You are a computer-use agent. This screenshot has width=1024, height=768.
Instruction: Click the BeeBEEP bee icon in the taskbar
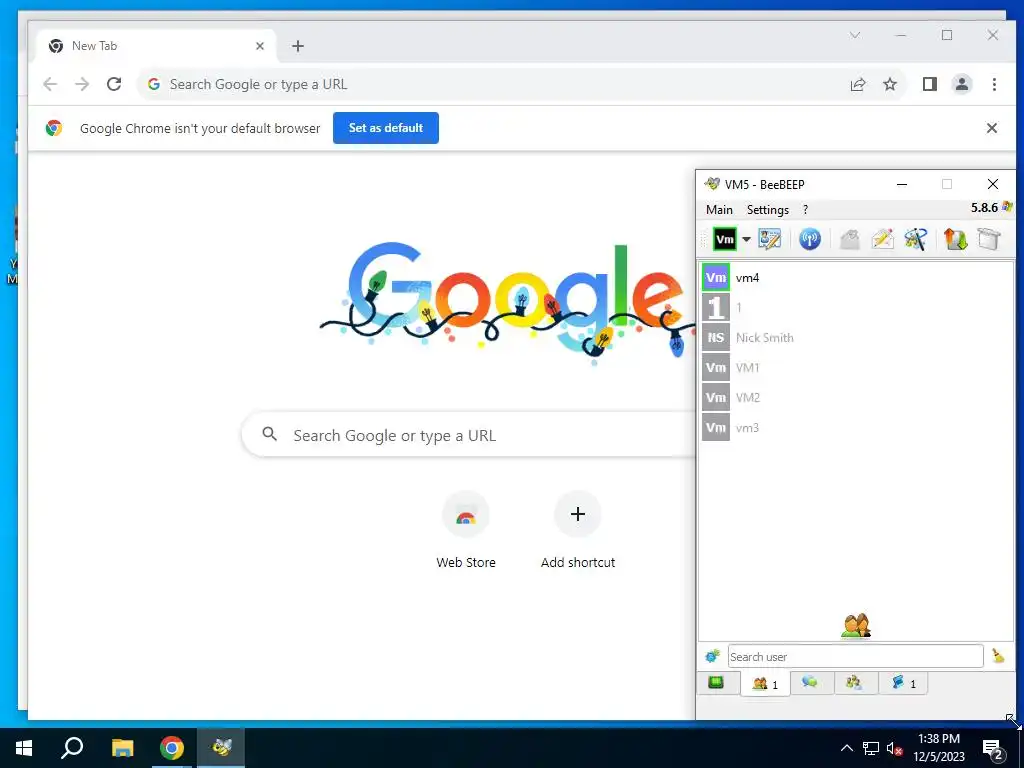click(222, 748)
